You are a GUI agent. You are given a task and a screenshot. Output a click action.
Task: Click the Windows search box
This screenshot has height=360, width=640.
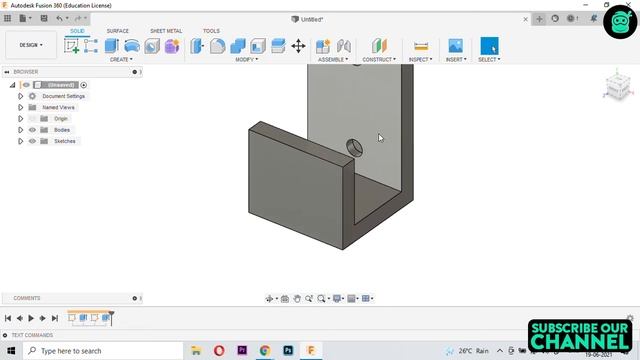[103, 351]
